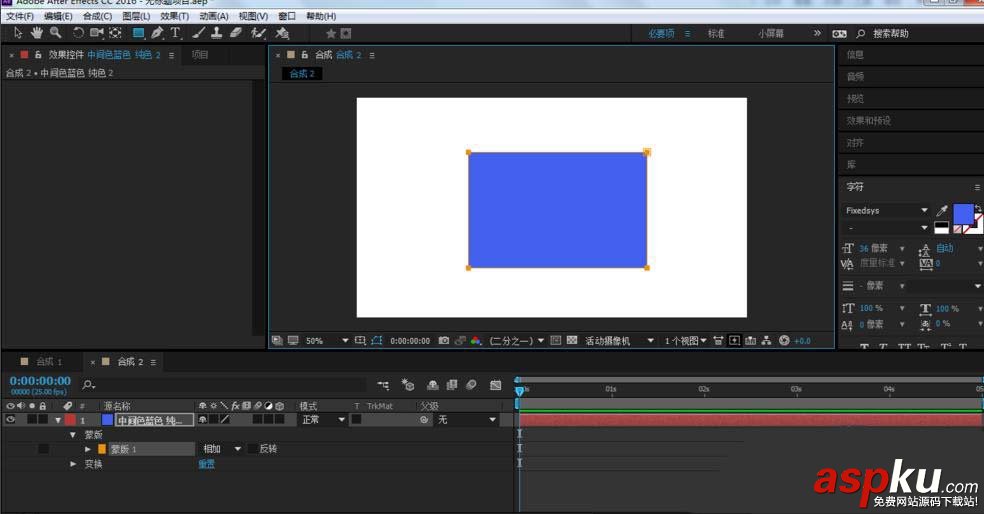984x514 pixels.
Task: Open the 效果(T) menu
Action: (x=174, y=16)
